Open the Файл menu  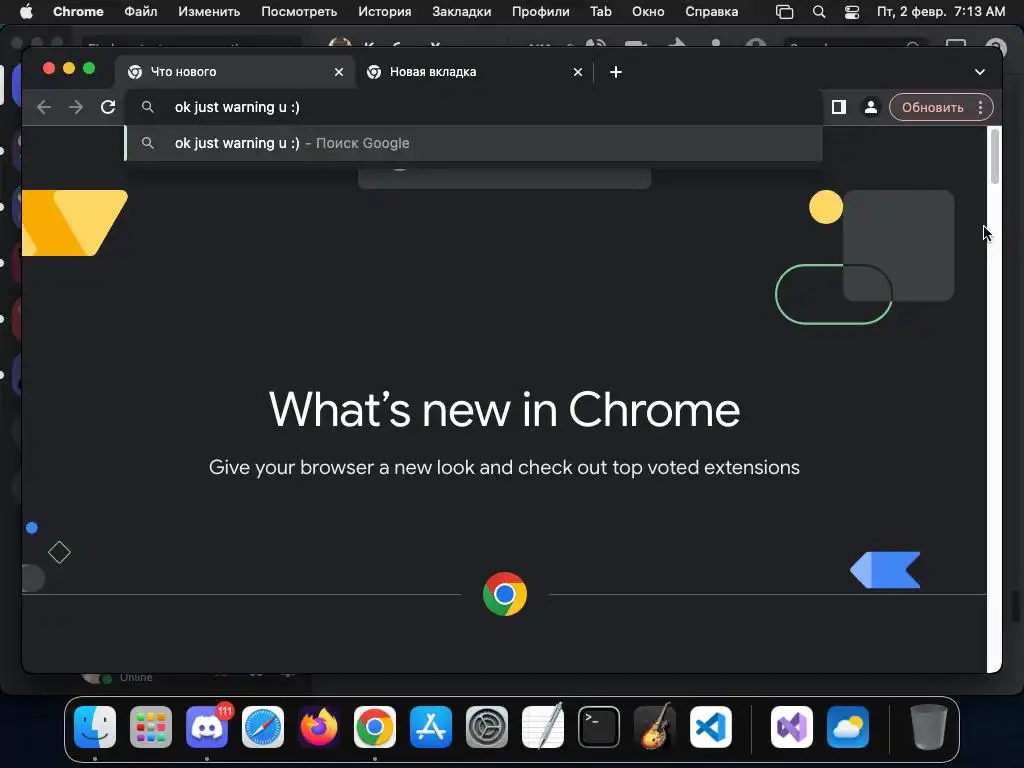point(141,12)
